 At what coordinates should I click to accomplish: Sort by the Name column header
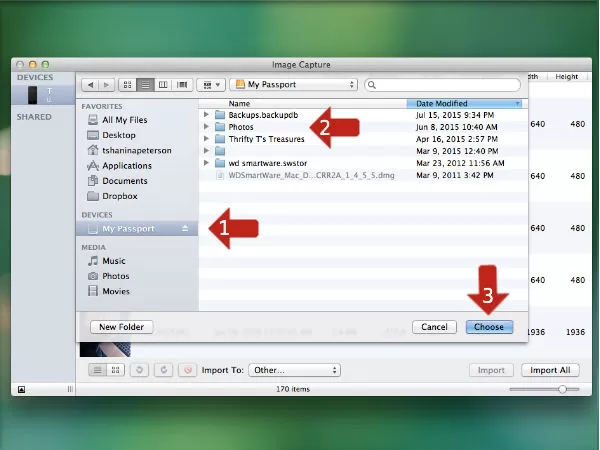(x=300, y=103)
